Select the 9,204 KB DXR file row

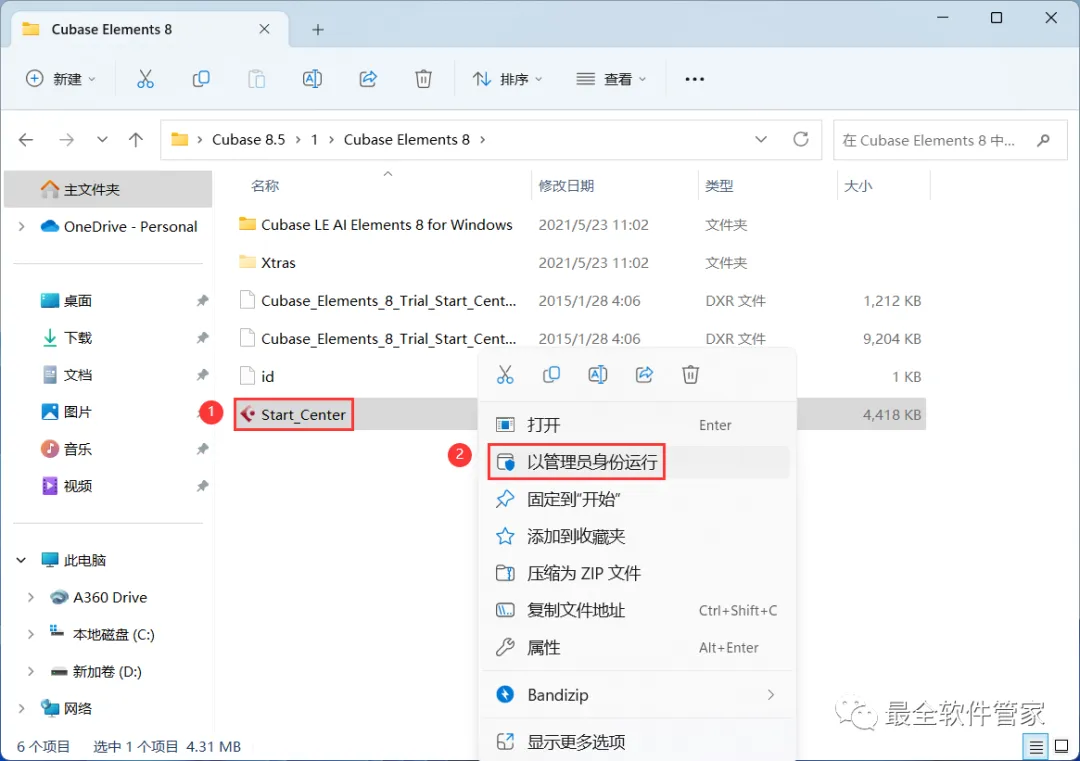tap(580, 339)
